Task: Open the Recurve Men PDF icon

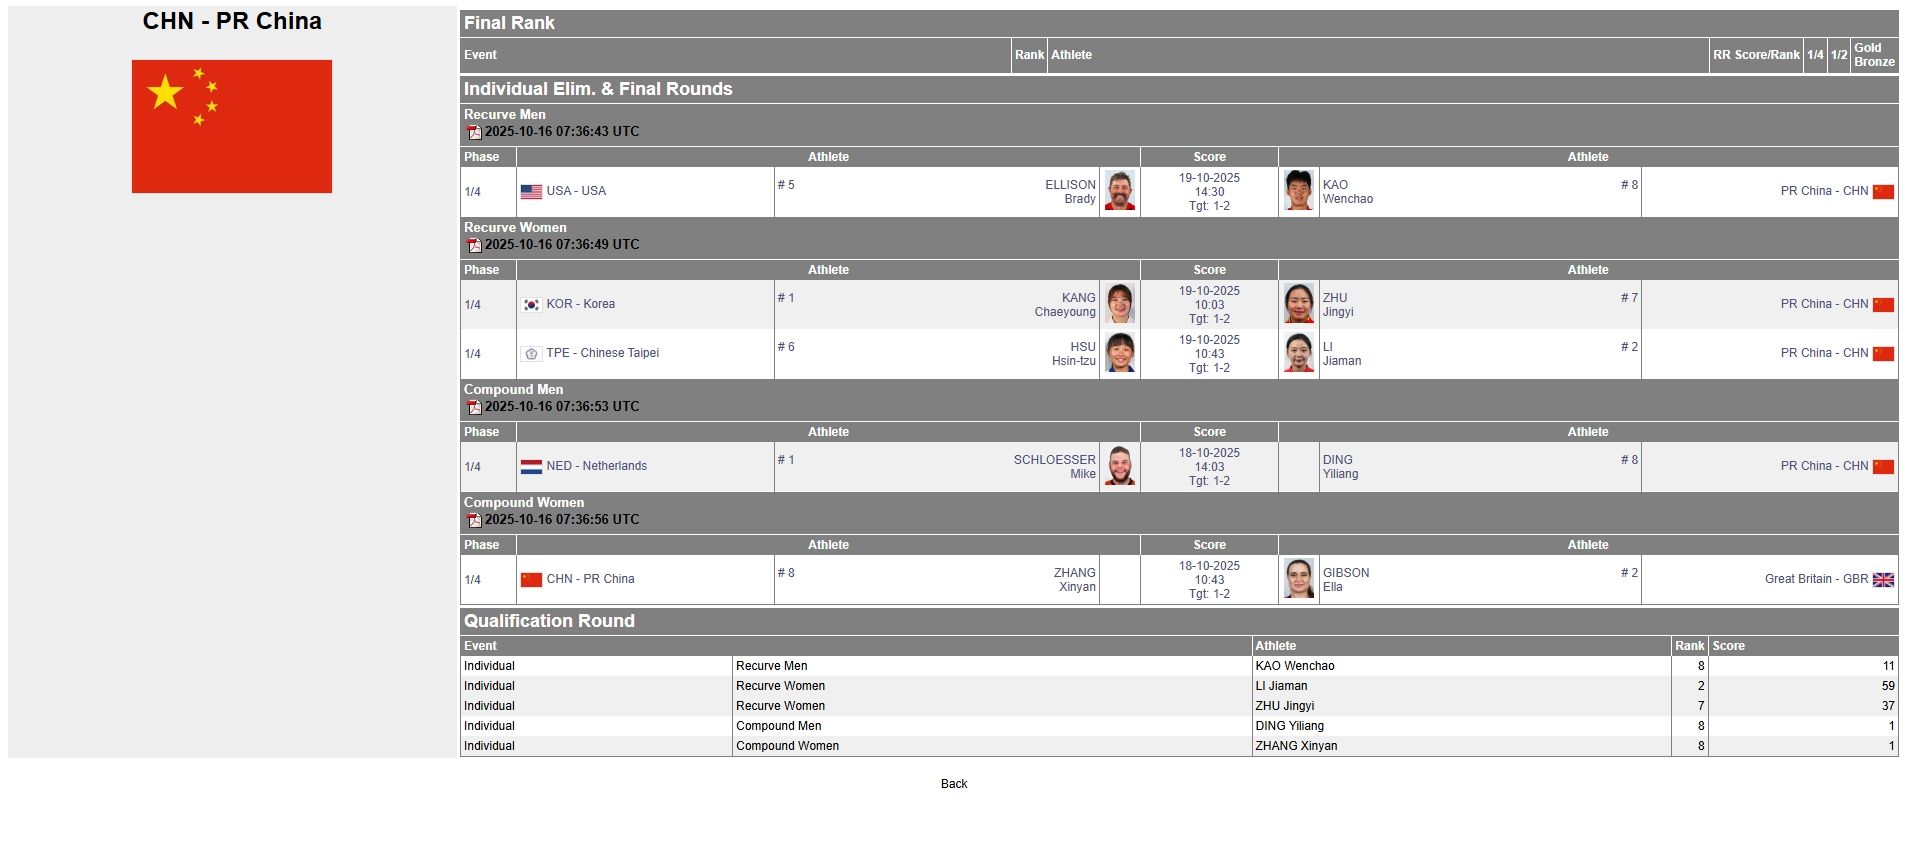Action: point(474,132)
